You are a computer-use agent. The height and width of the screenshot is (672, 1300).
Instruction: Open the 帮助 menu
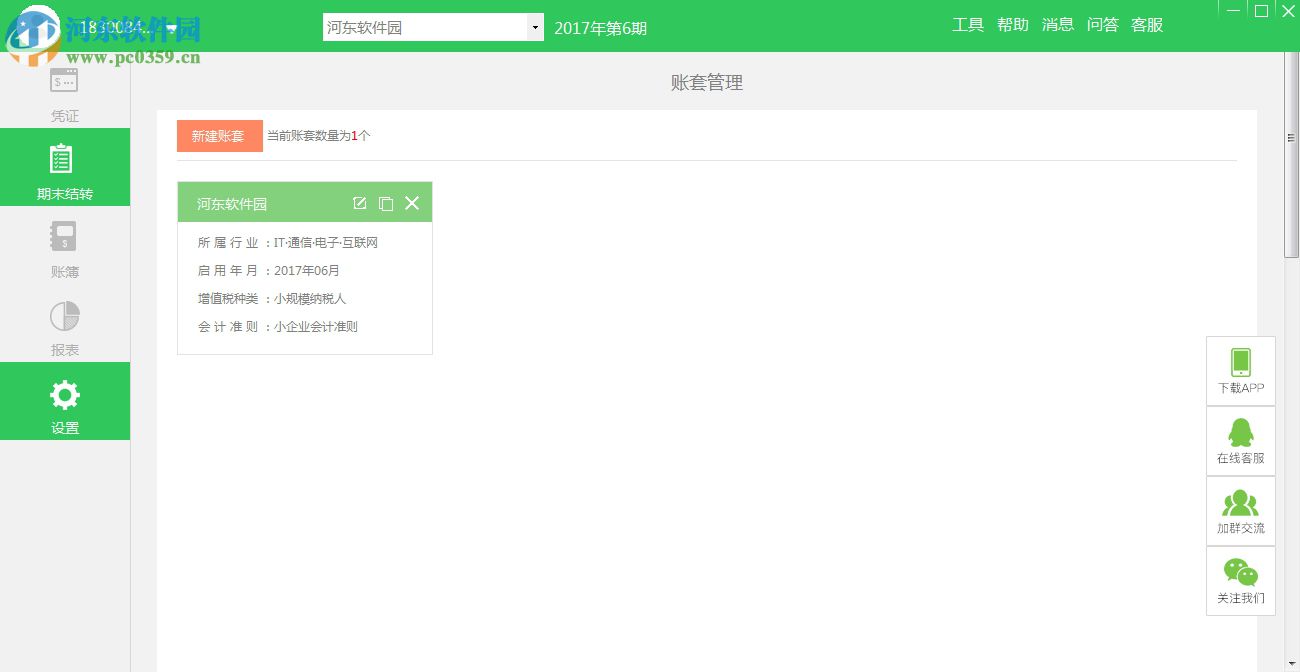(x=1012, y=24)
